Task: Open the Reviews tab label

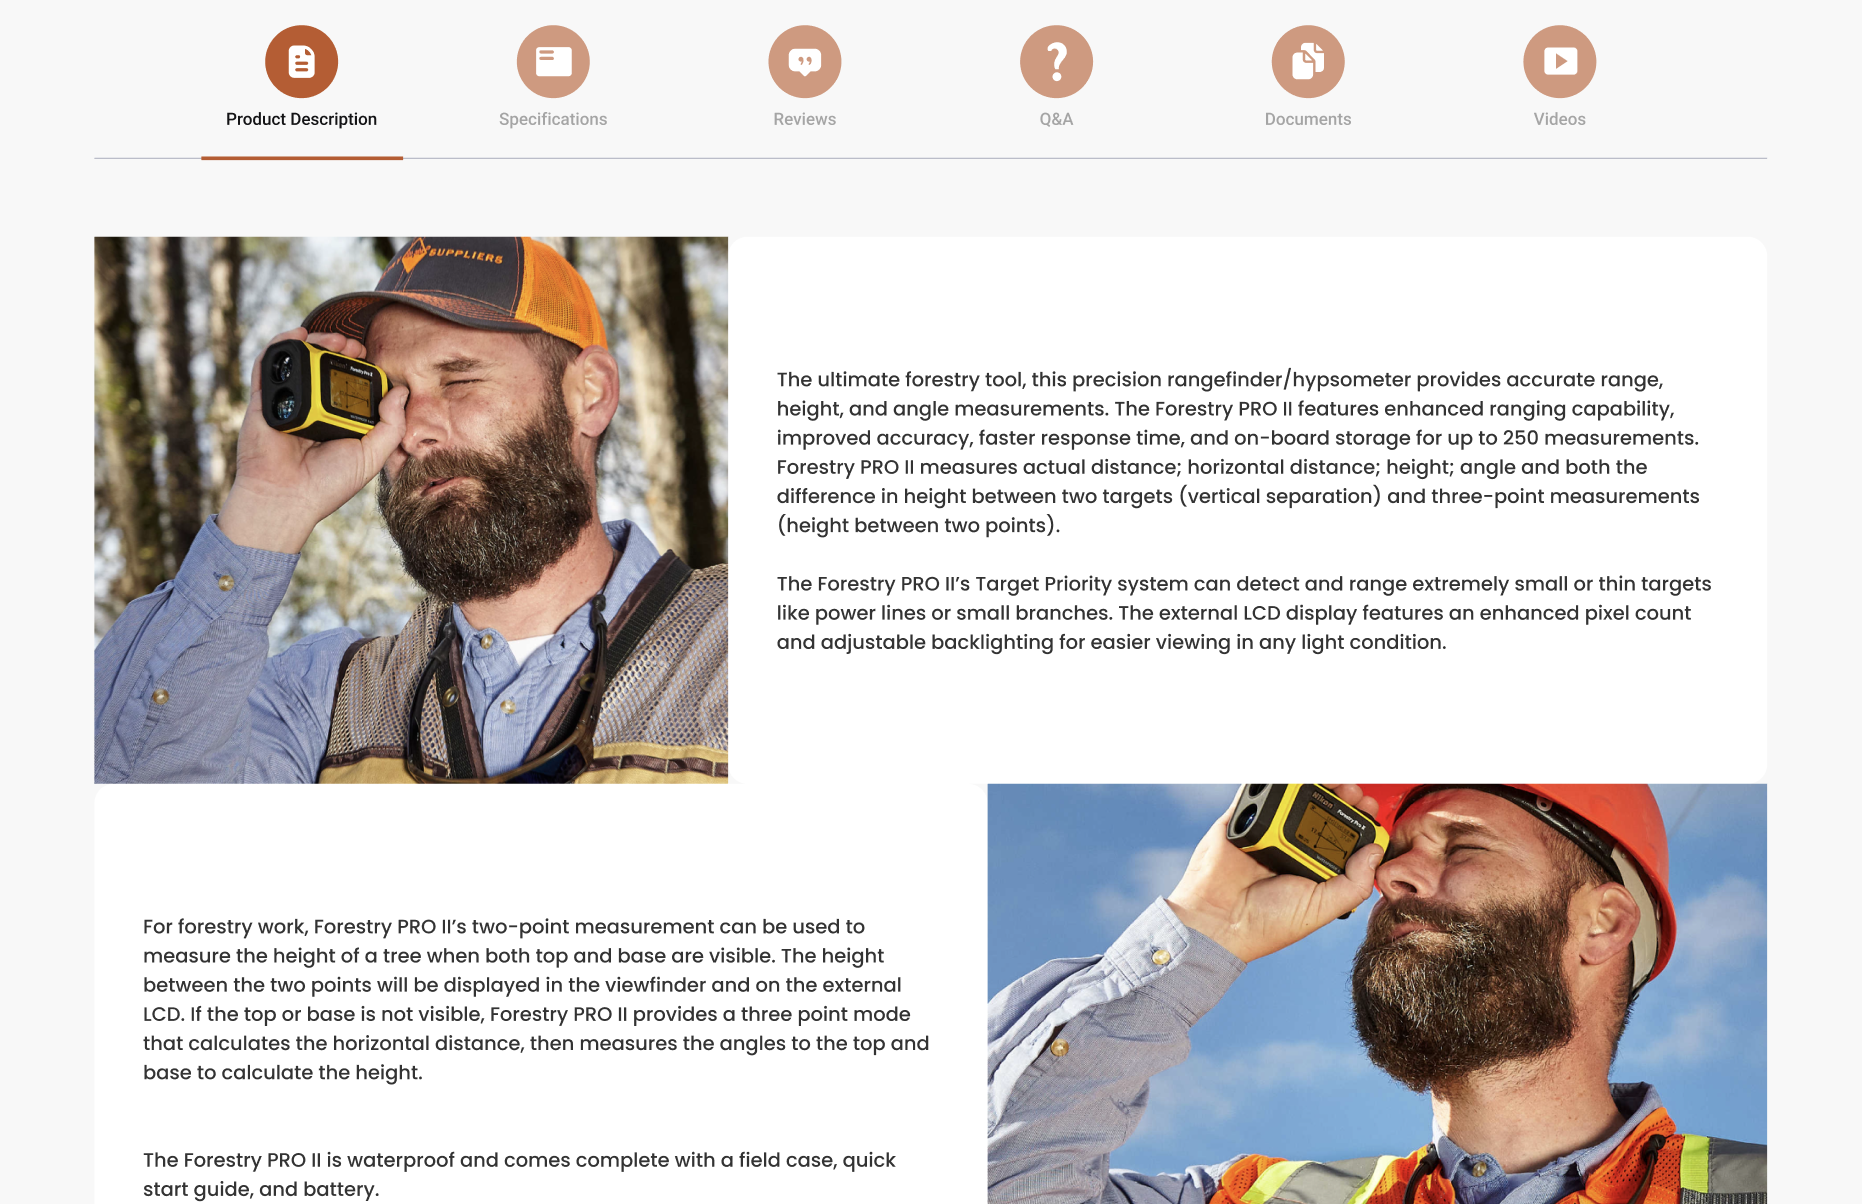Action: click(805, 119)
